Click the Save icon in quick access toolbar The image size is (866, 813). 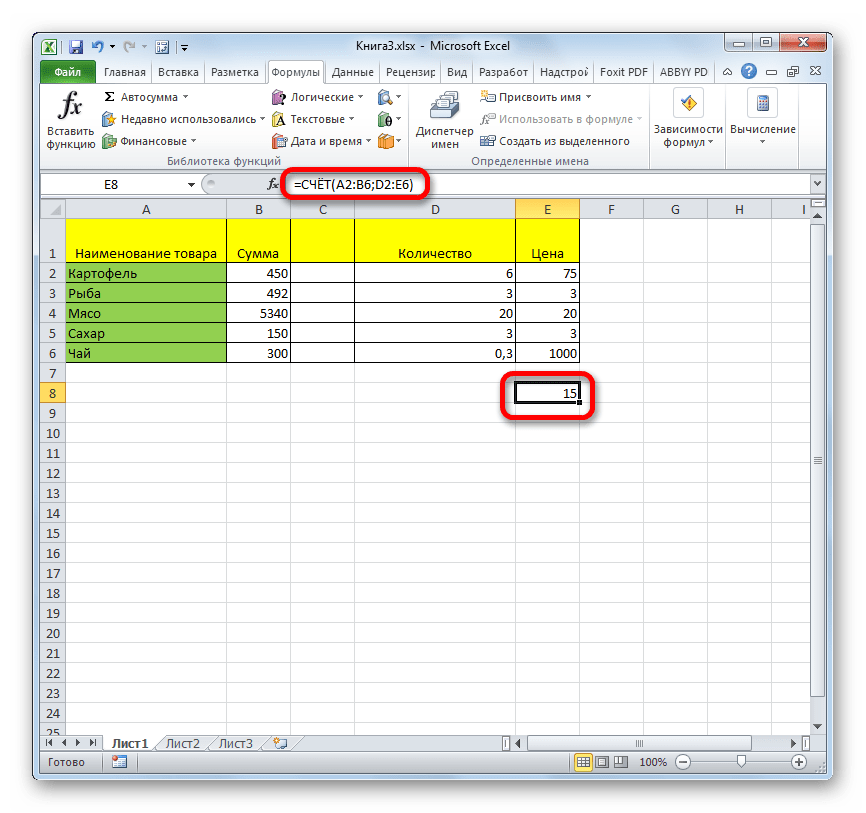coord(75,46)
